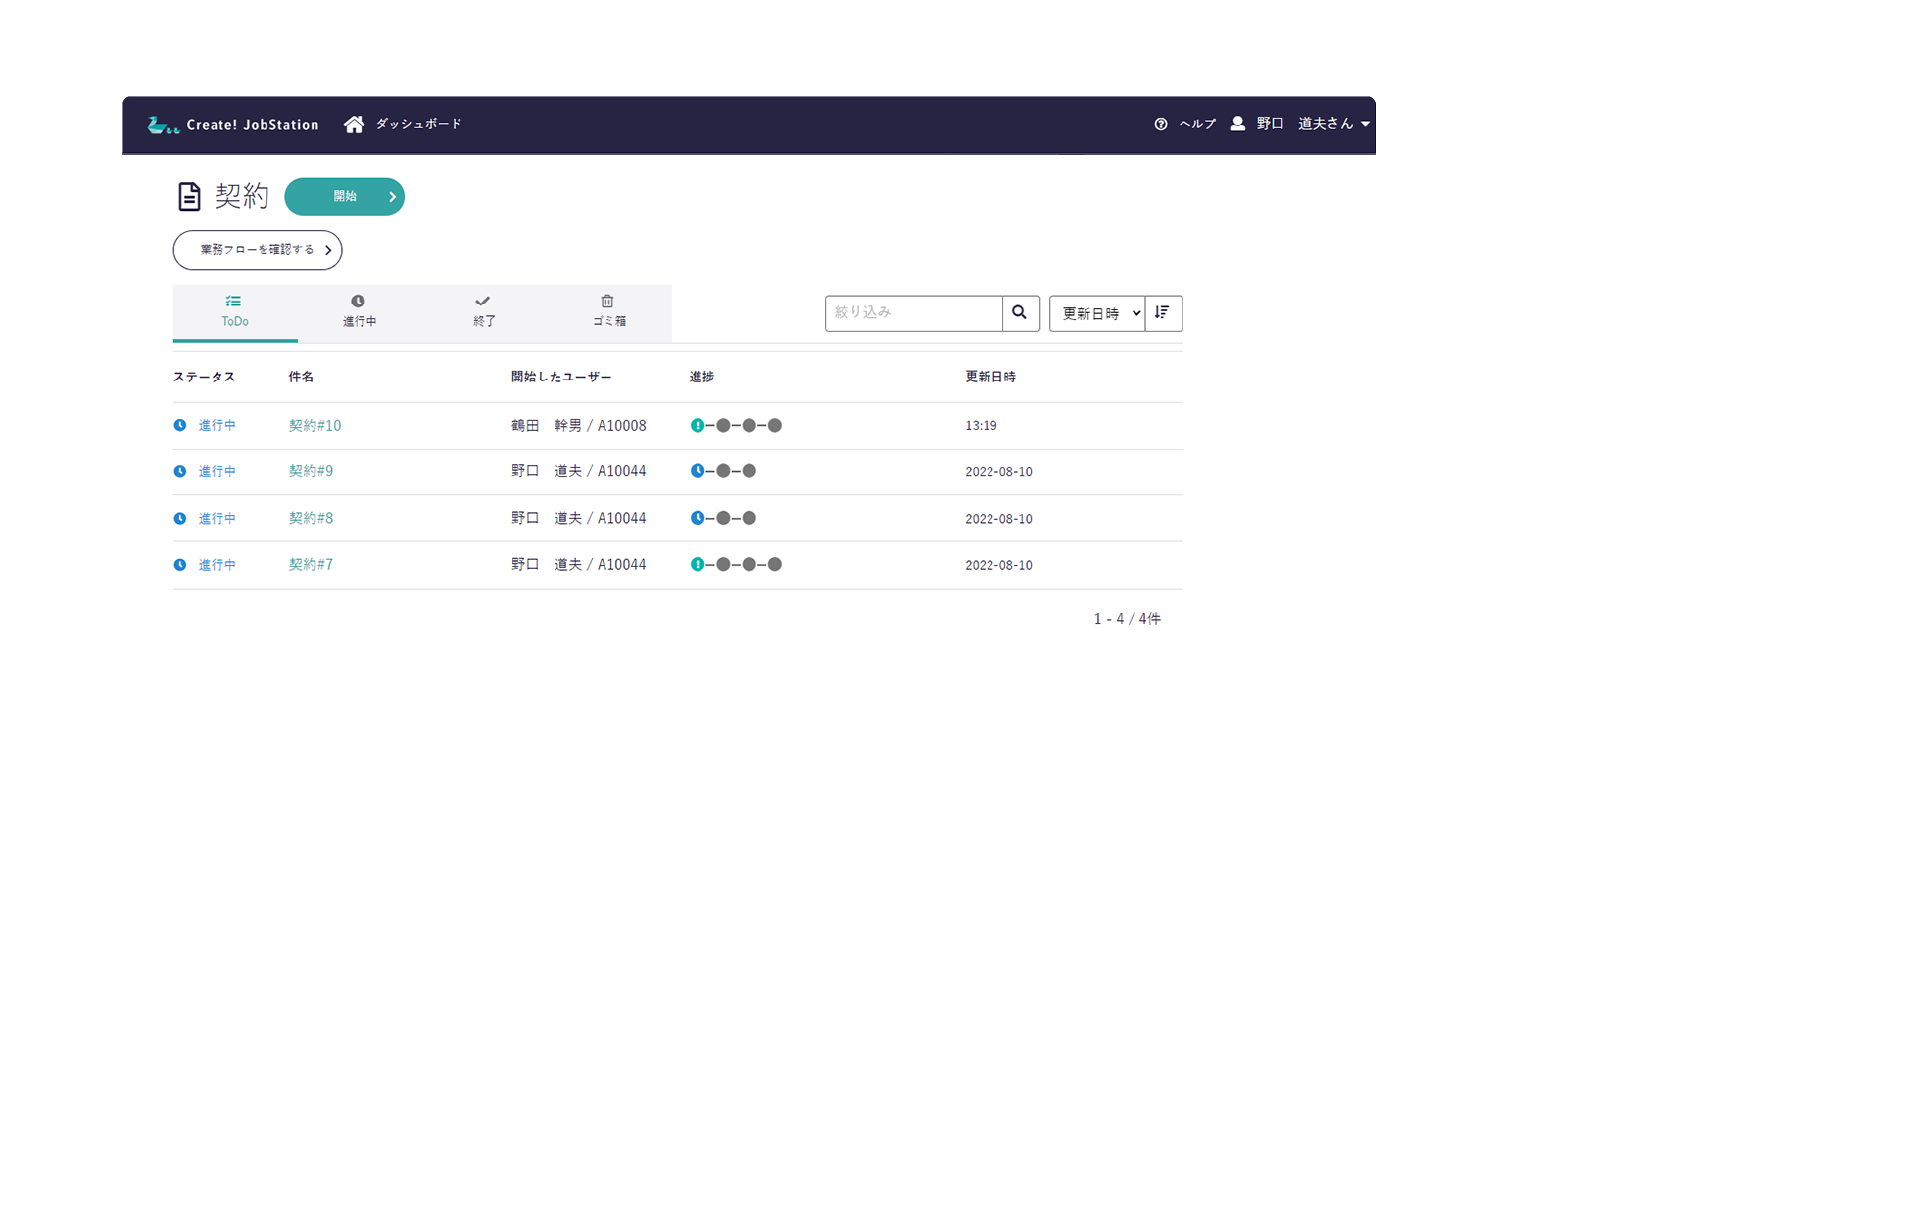Click the user profile silhouette icon
The width and height of the screenshot is (1922, 1228).
1238,123
